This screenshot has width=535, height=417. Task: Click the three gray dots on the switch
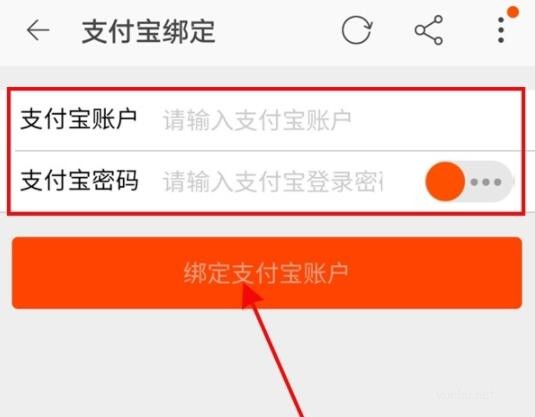486,182
